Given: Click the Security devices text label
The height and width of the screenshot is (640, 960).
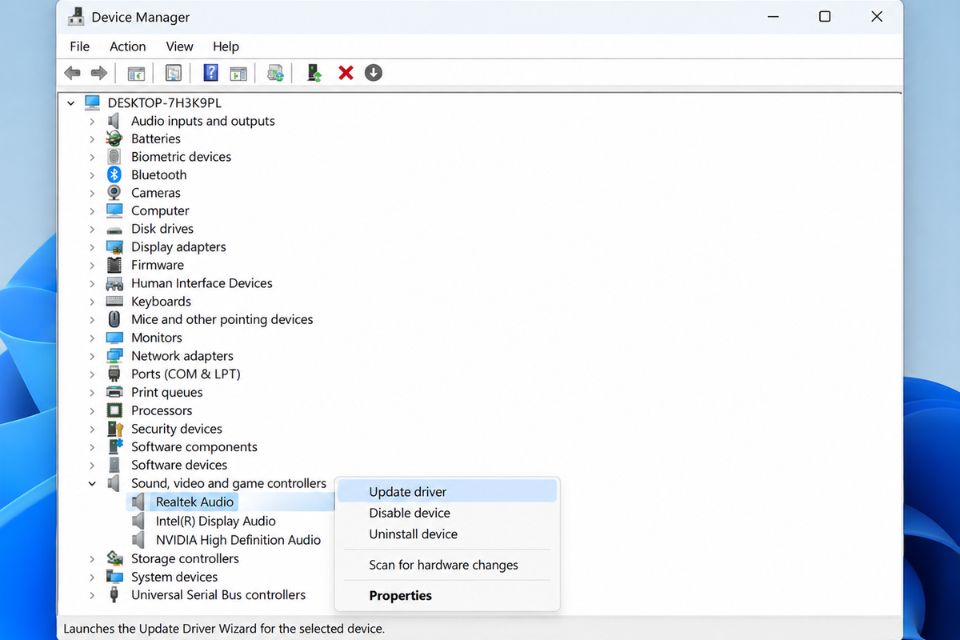Looking at the screenshot, I should (x=176, y=429).
